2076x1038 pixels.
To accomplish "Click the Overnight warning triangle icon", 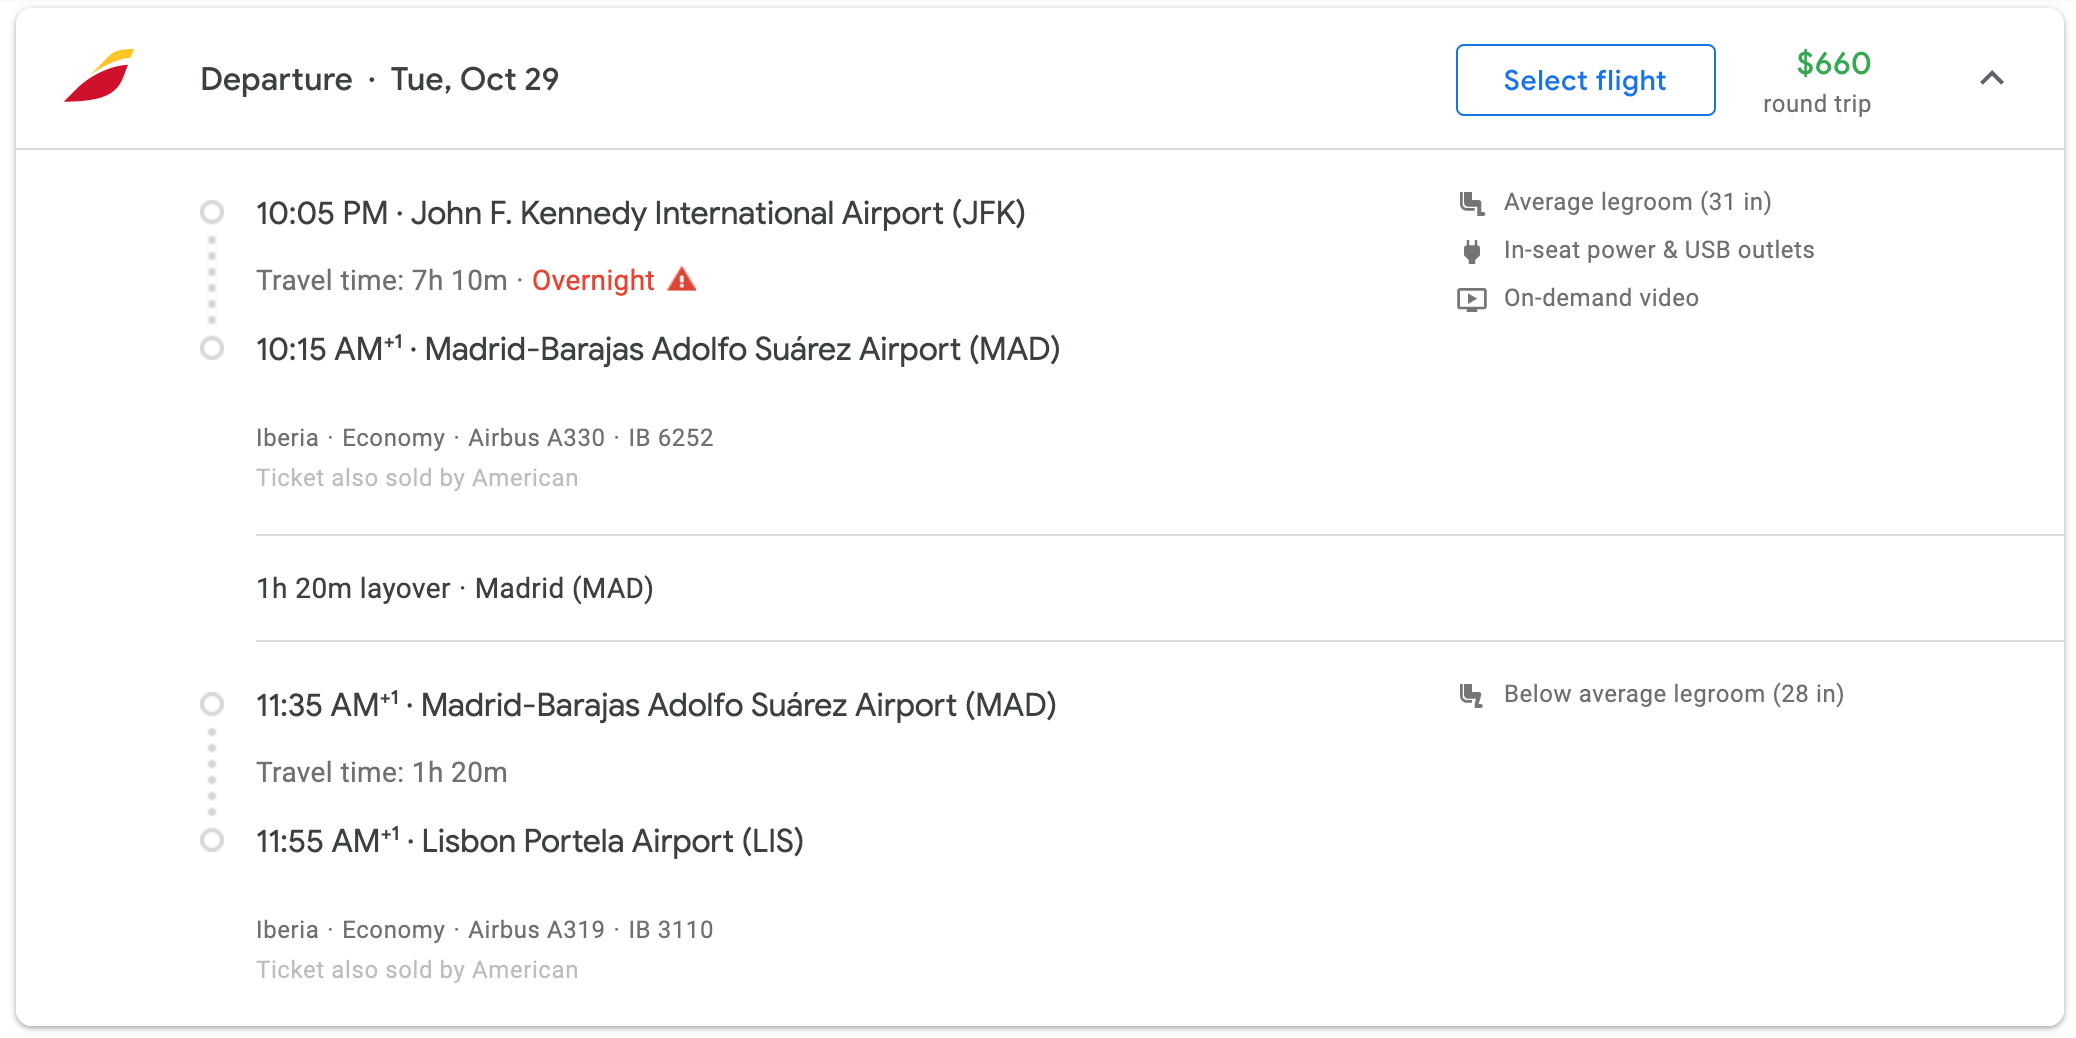I will 682,280.
